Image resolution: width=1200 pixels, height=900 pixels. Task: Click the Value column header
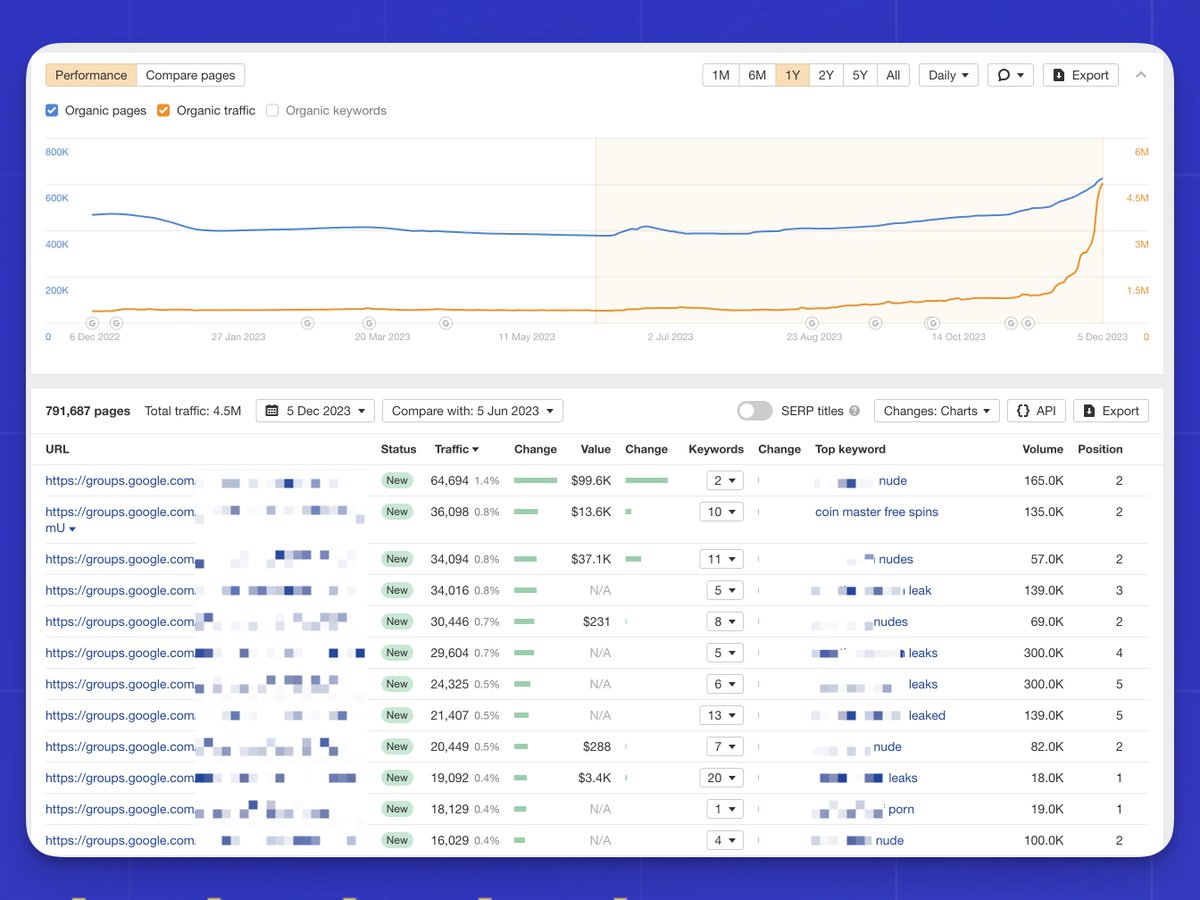596,449
